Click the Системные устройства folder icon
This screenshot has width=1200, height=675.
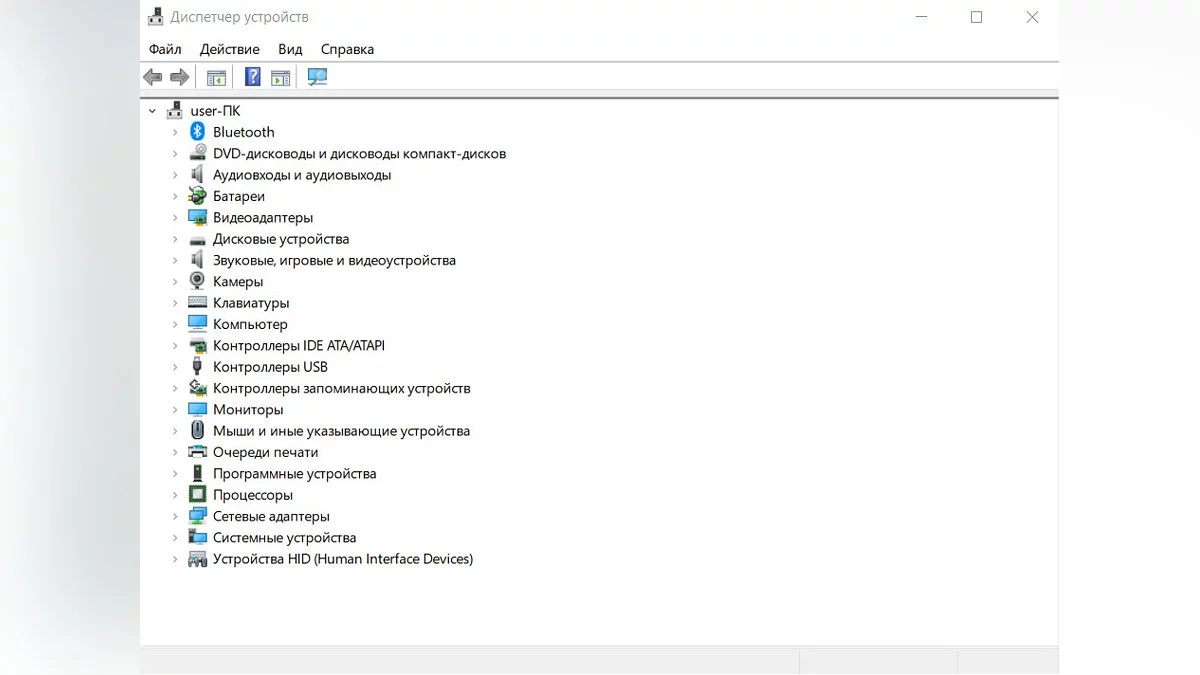197,538
